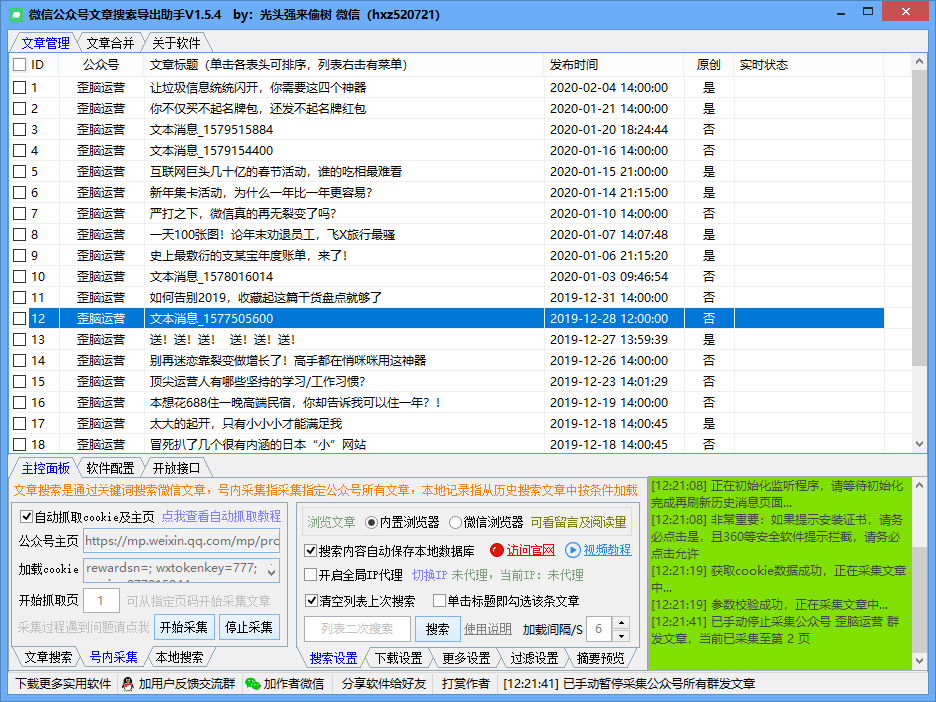The height and width of the screenshot is (702, 936).
Task: Click the blue play icon for 视频教程
Action: (572, 550)
